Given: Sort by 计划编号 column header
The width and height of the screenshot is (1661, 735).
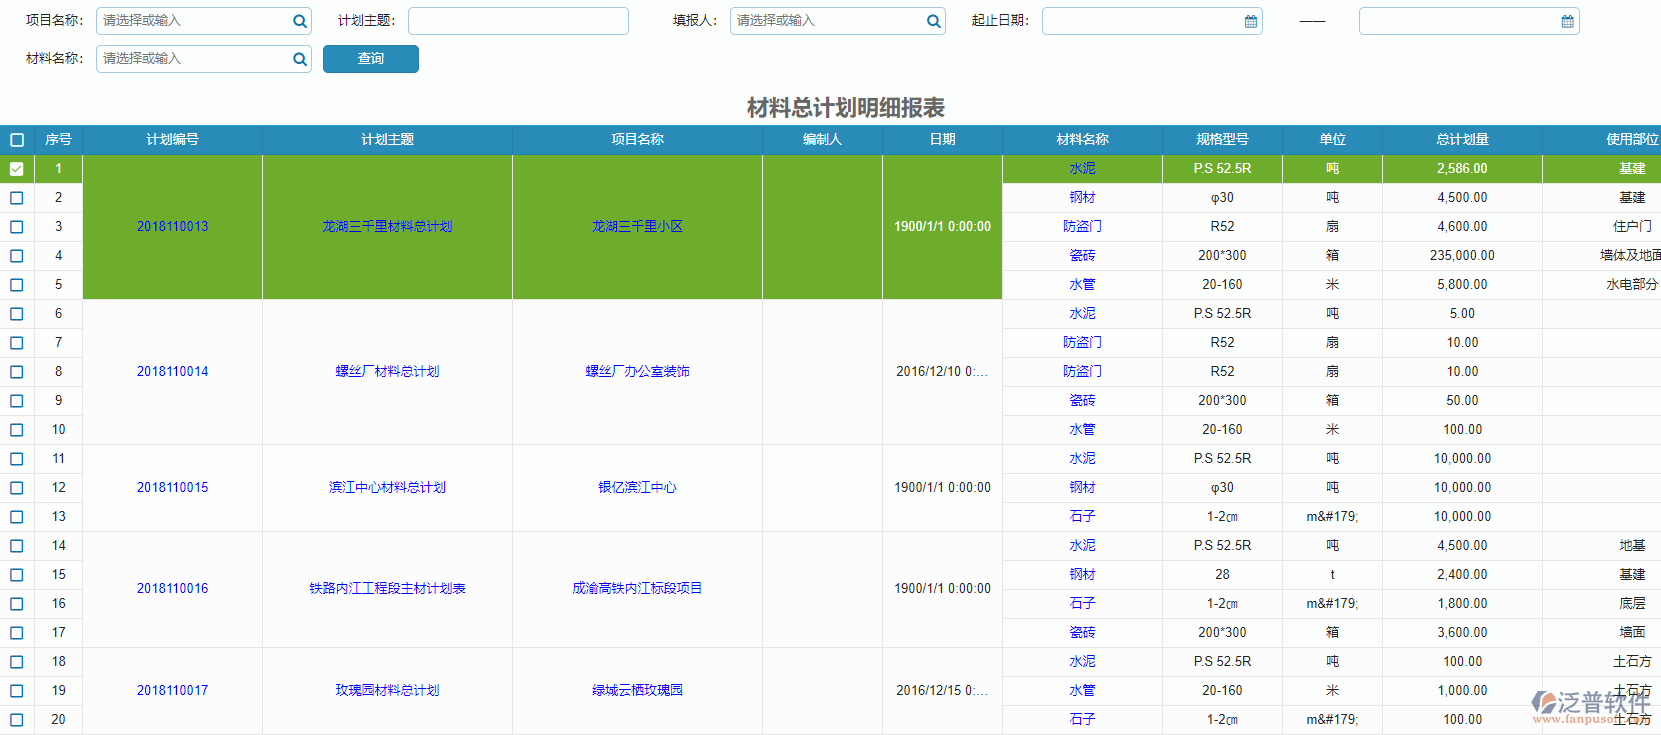Looking at the screenshot, I should [x=173, y=140].
